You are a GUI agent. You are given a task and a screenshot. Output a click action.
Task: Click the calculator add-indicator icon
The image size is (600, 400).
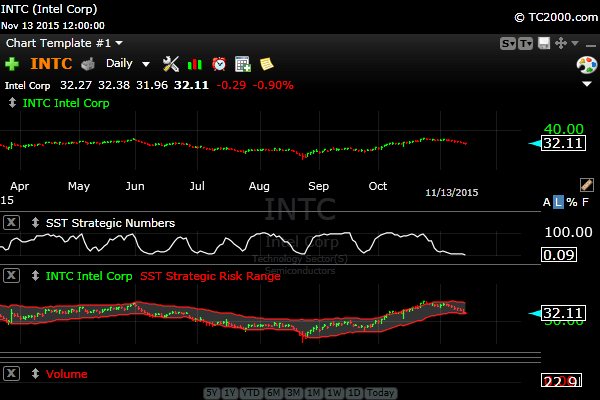point(242,64)
